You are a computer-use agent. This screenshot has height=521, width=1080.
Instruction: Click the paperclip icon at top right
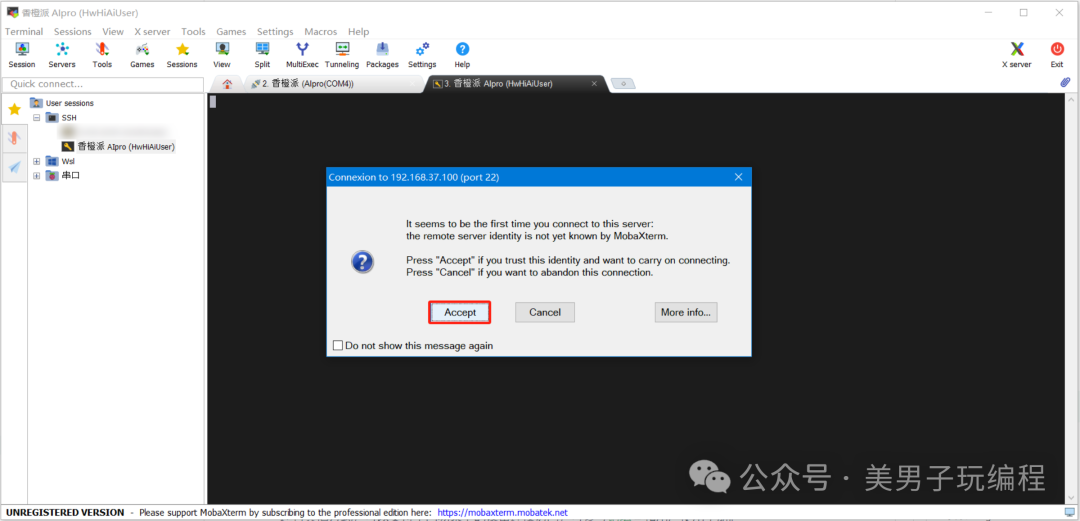point(1065,82)
